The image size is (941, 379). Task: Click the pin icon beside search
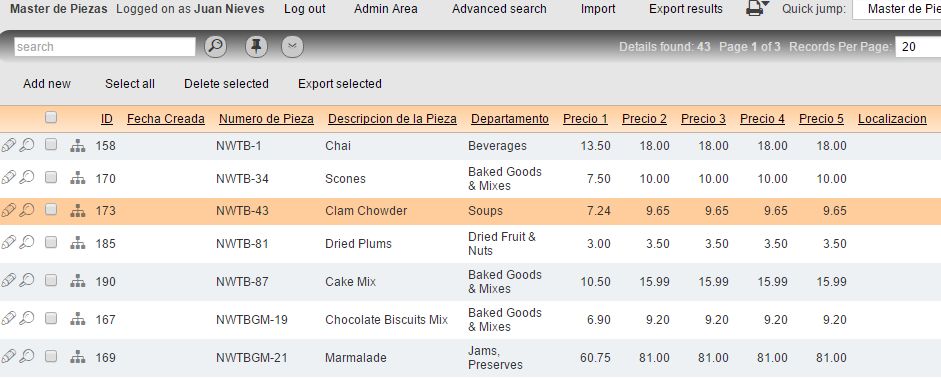(x=256, y=47)
